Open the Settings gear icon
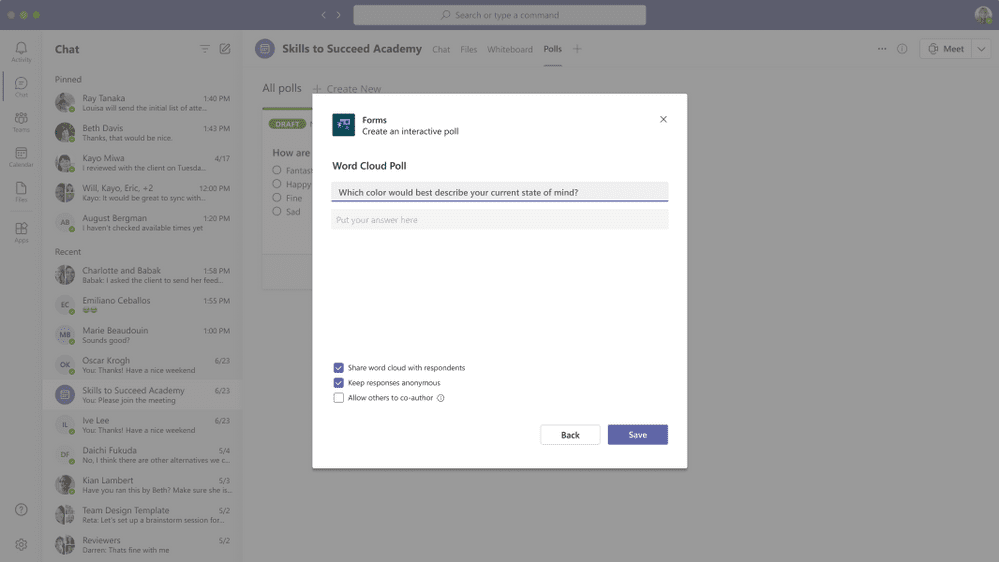Viewport: 999px width, 562px height. click(x=21, y=545)
